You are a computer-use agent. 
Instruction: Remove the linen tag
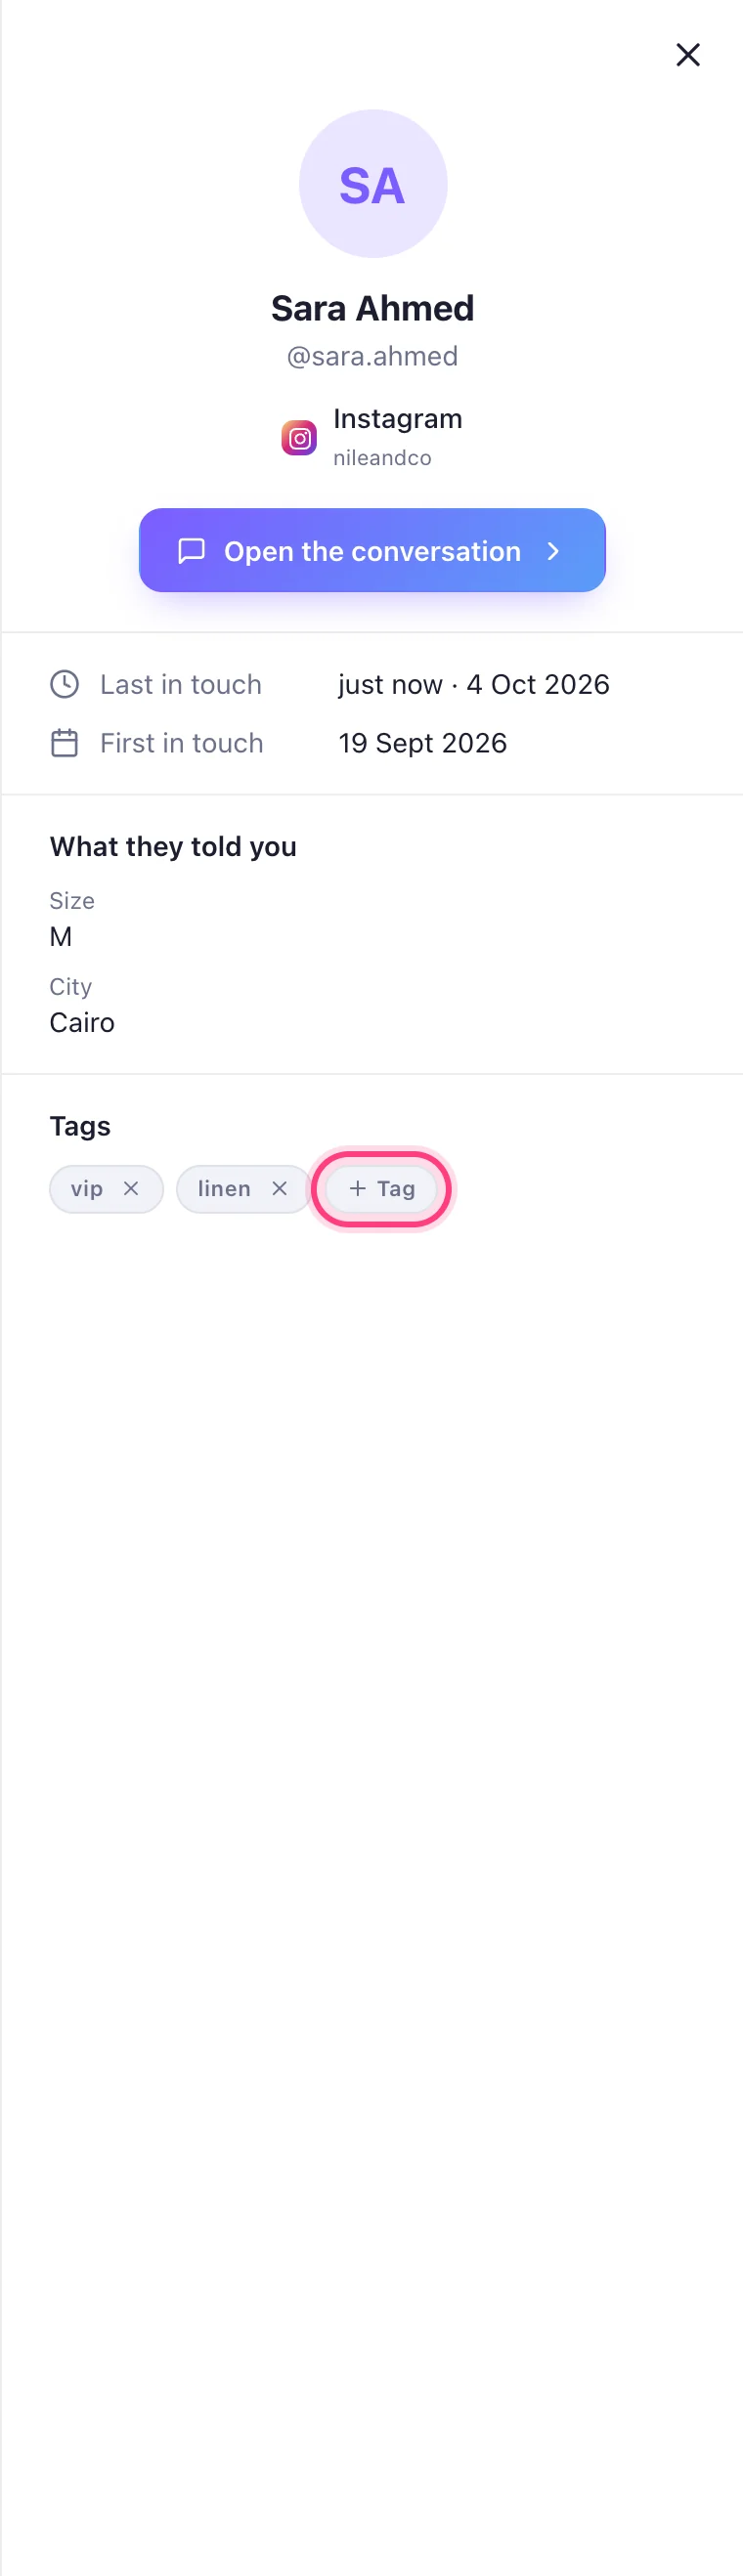click(279, 1188)
